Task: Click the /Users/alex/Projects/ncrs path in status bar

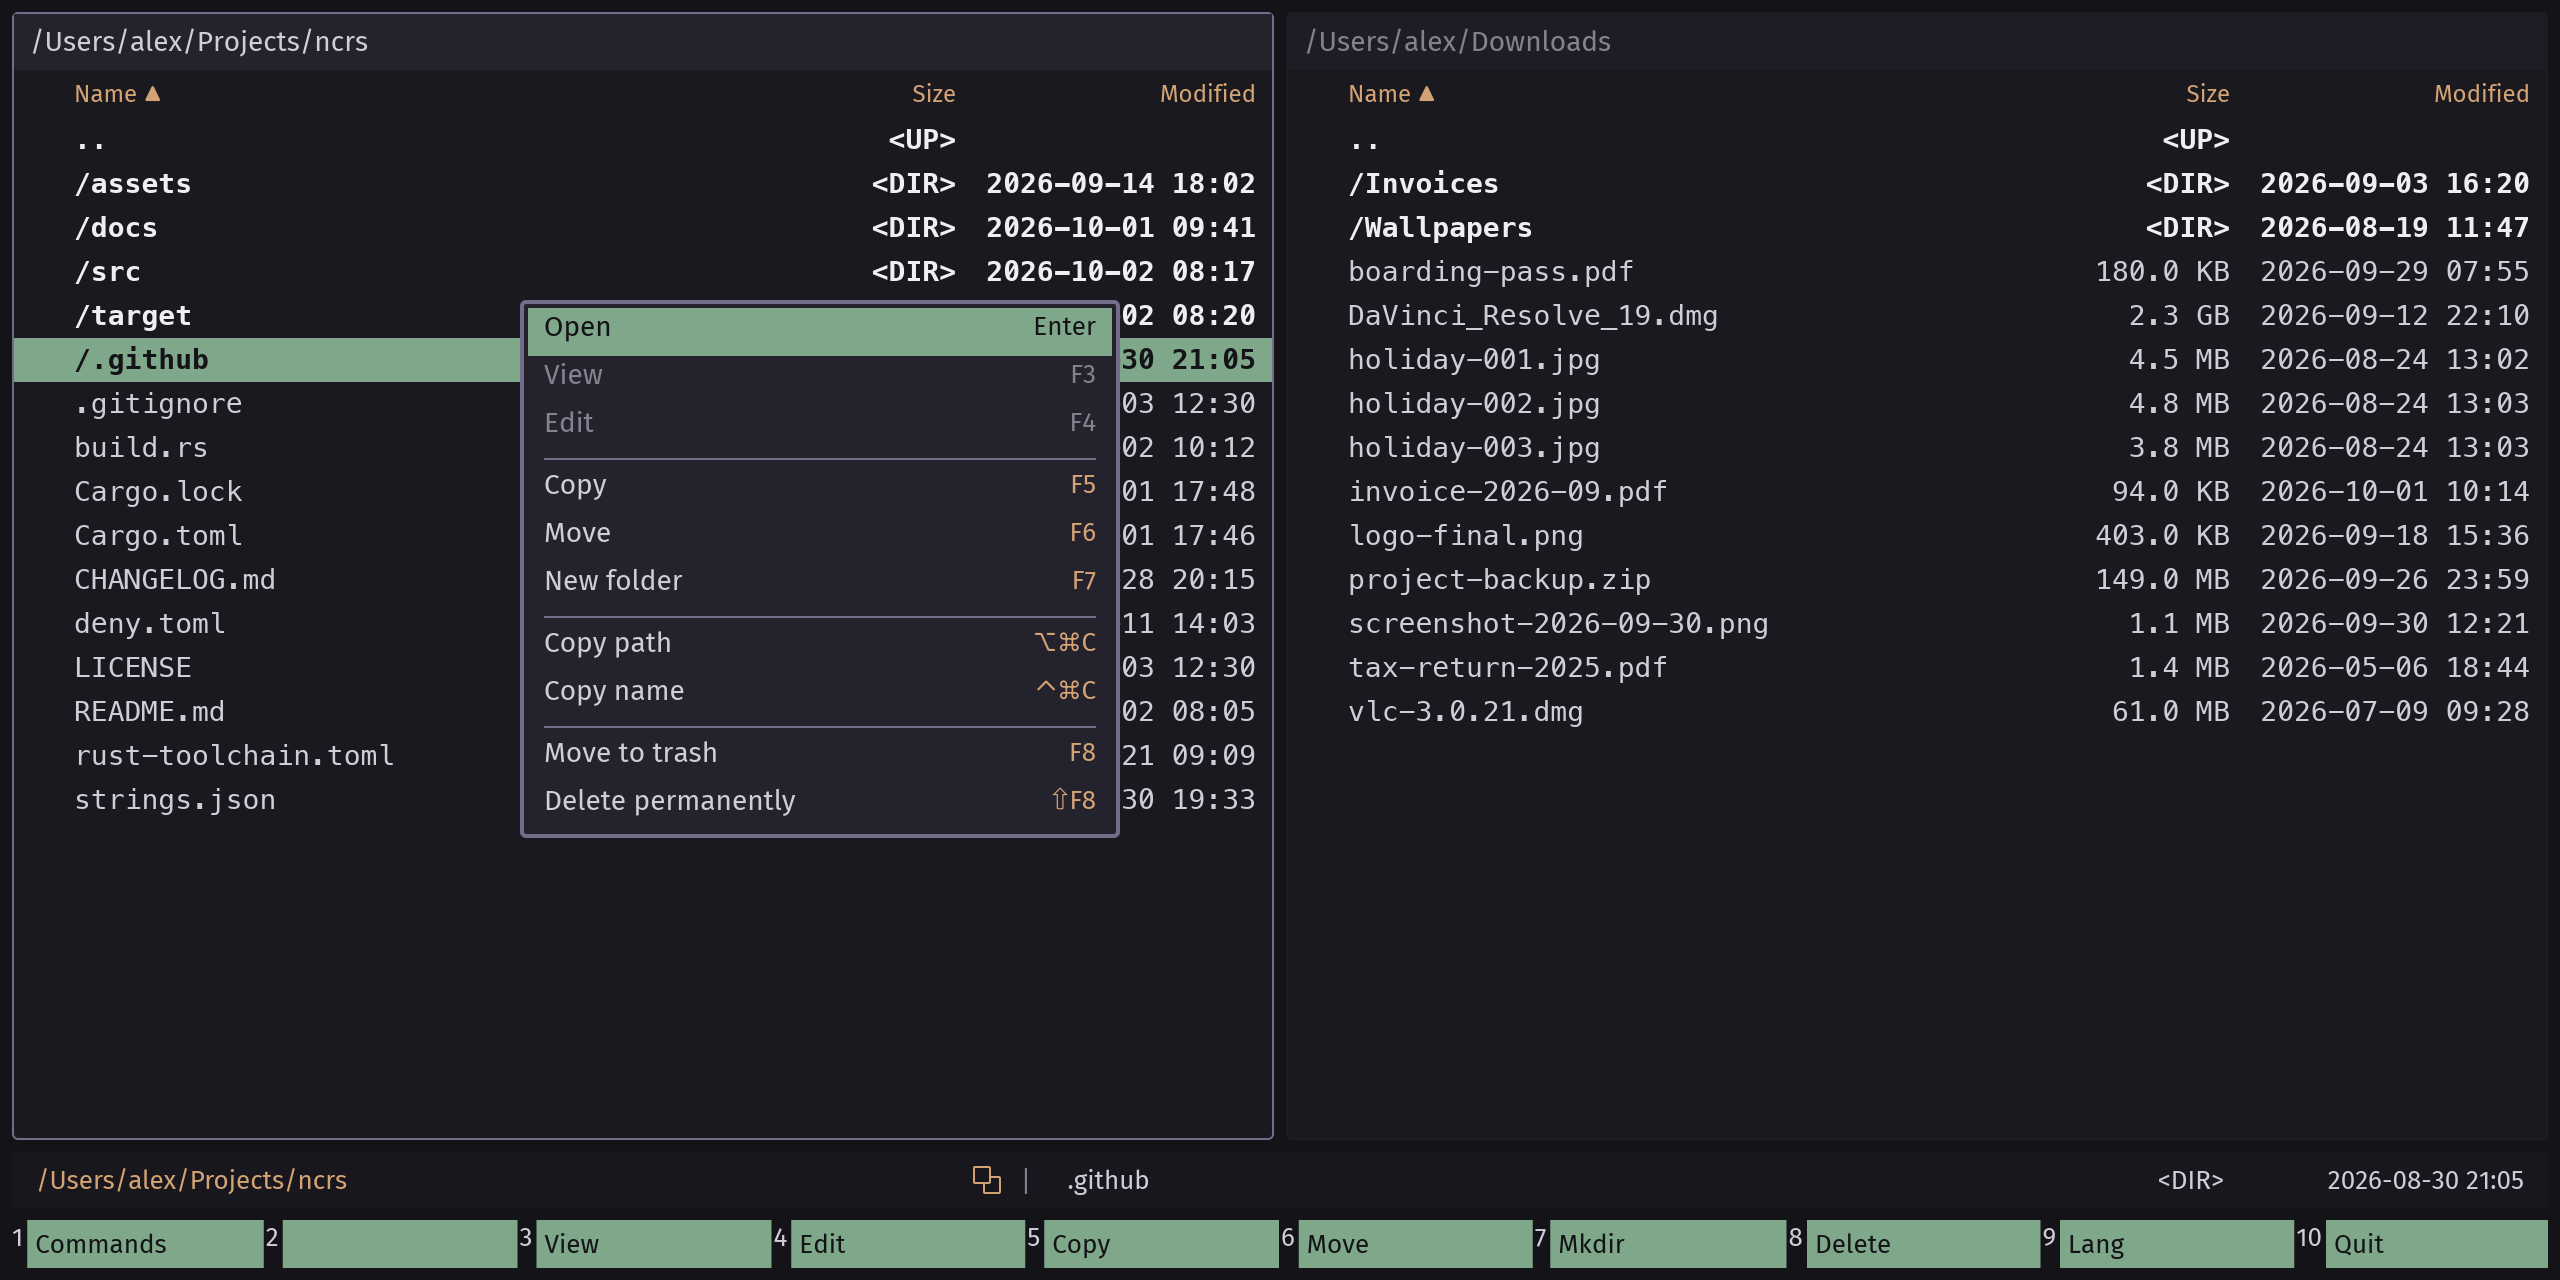Action: [193, 1180]
